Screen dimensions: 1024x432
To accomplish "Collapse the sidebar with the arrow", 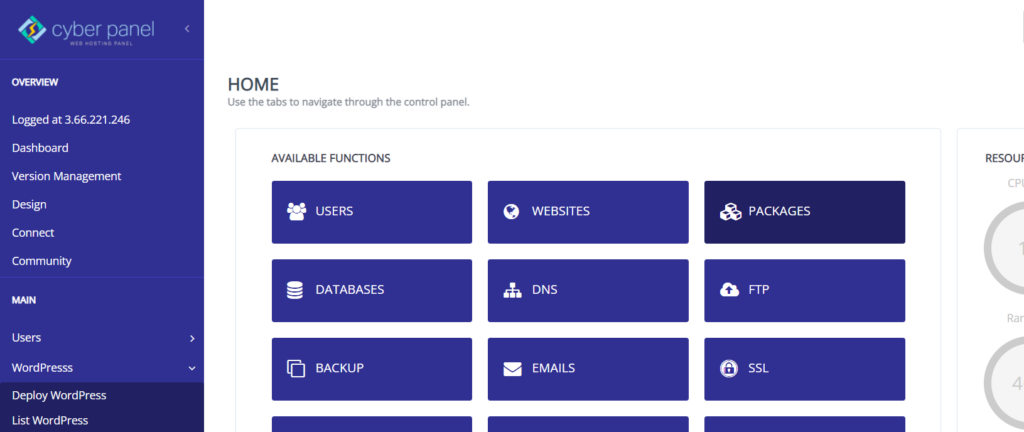I will [187, 30].
